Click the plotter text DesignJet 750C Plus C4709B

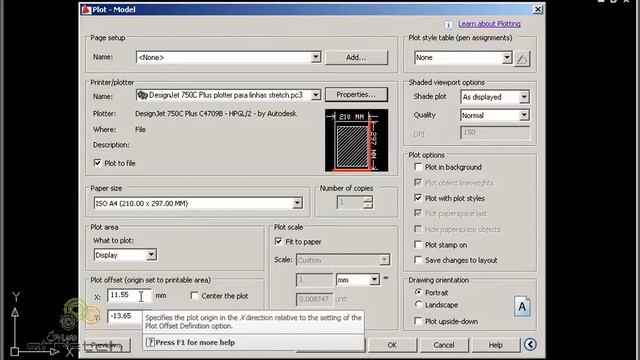[216, 113]
